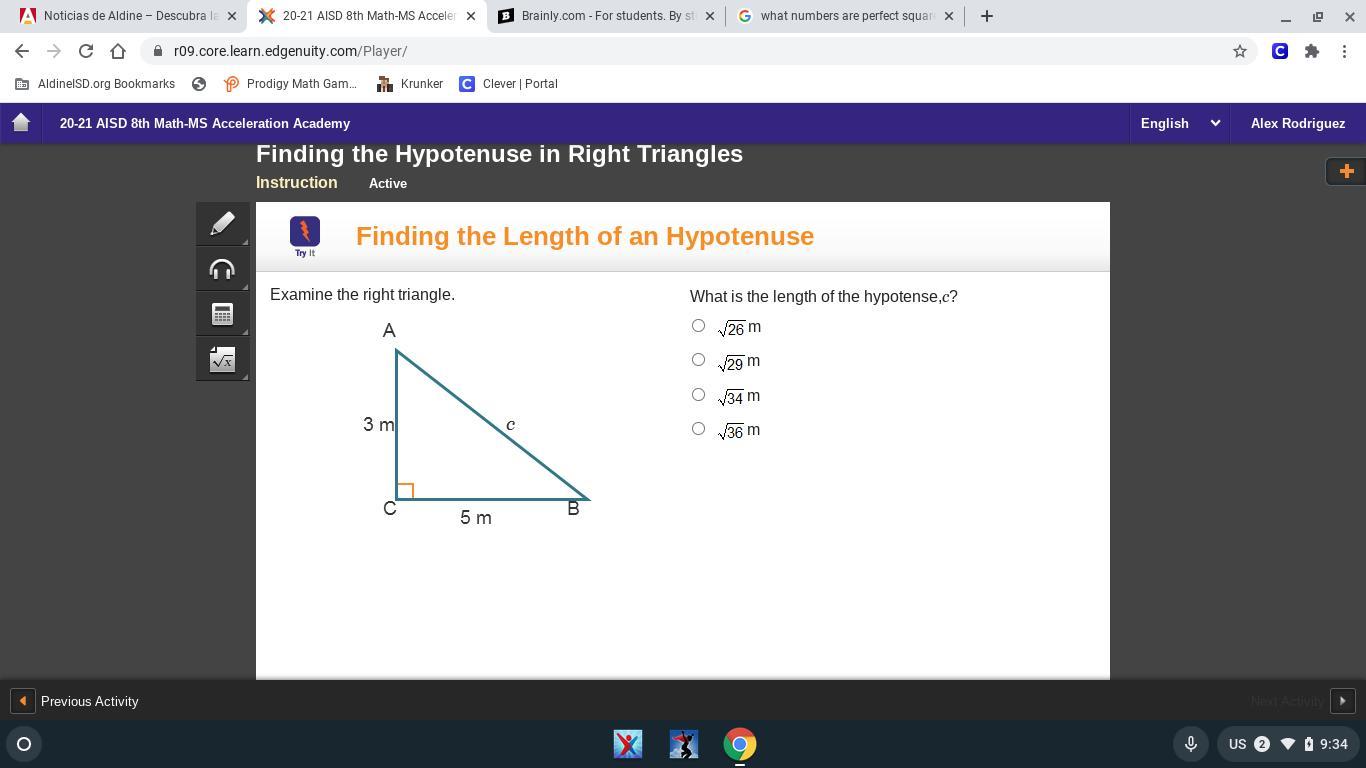Screen dimensions: 1366x768
Task: Click the browser back arrow
Action: [22, 51]
